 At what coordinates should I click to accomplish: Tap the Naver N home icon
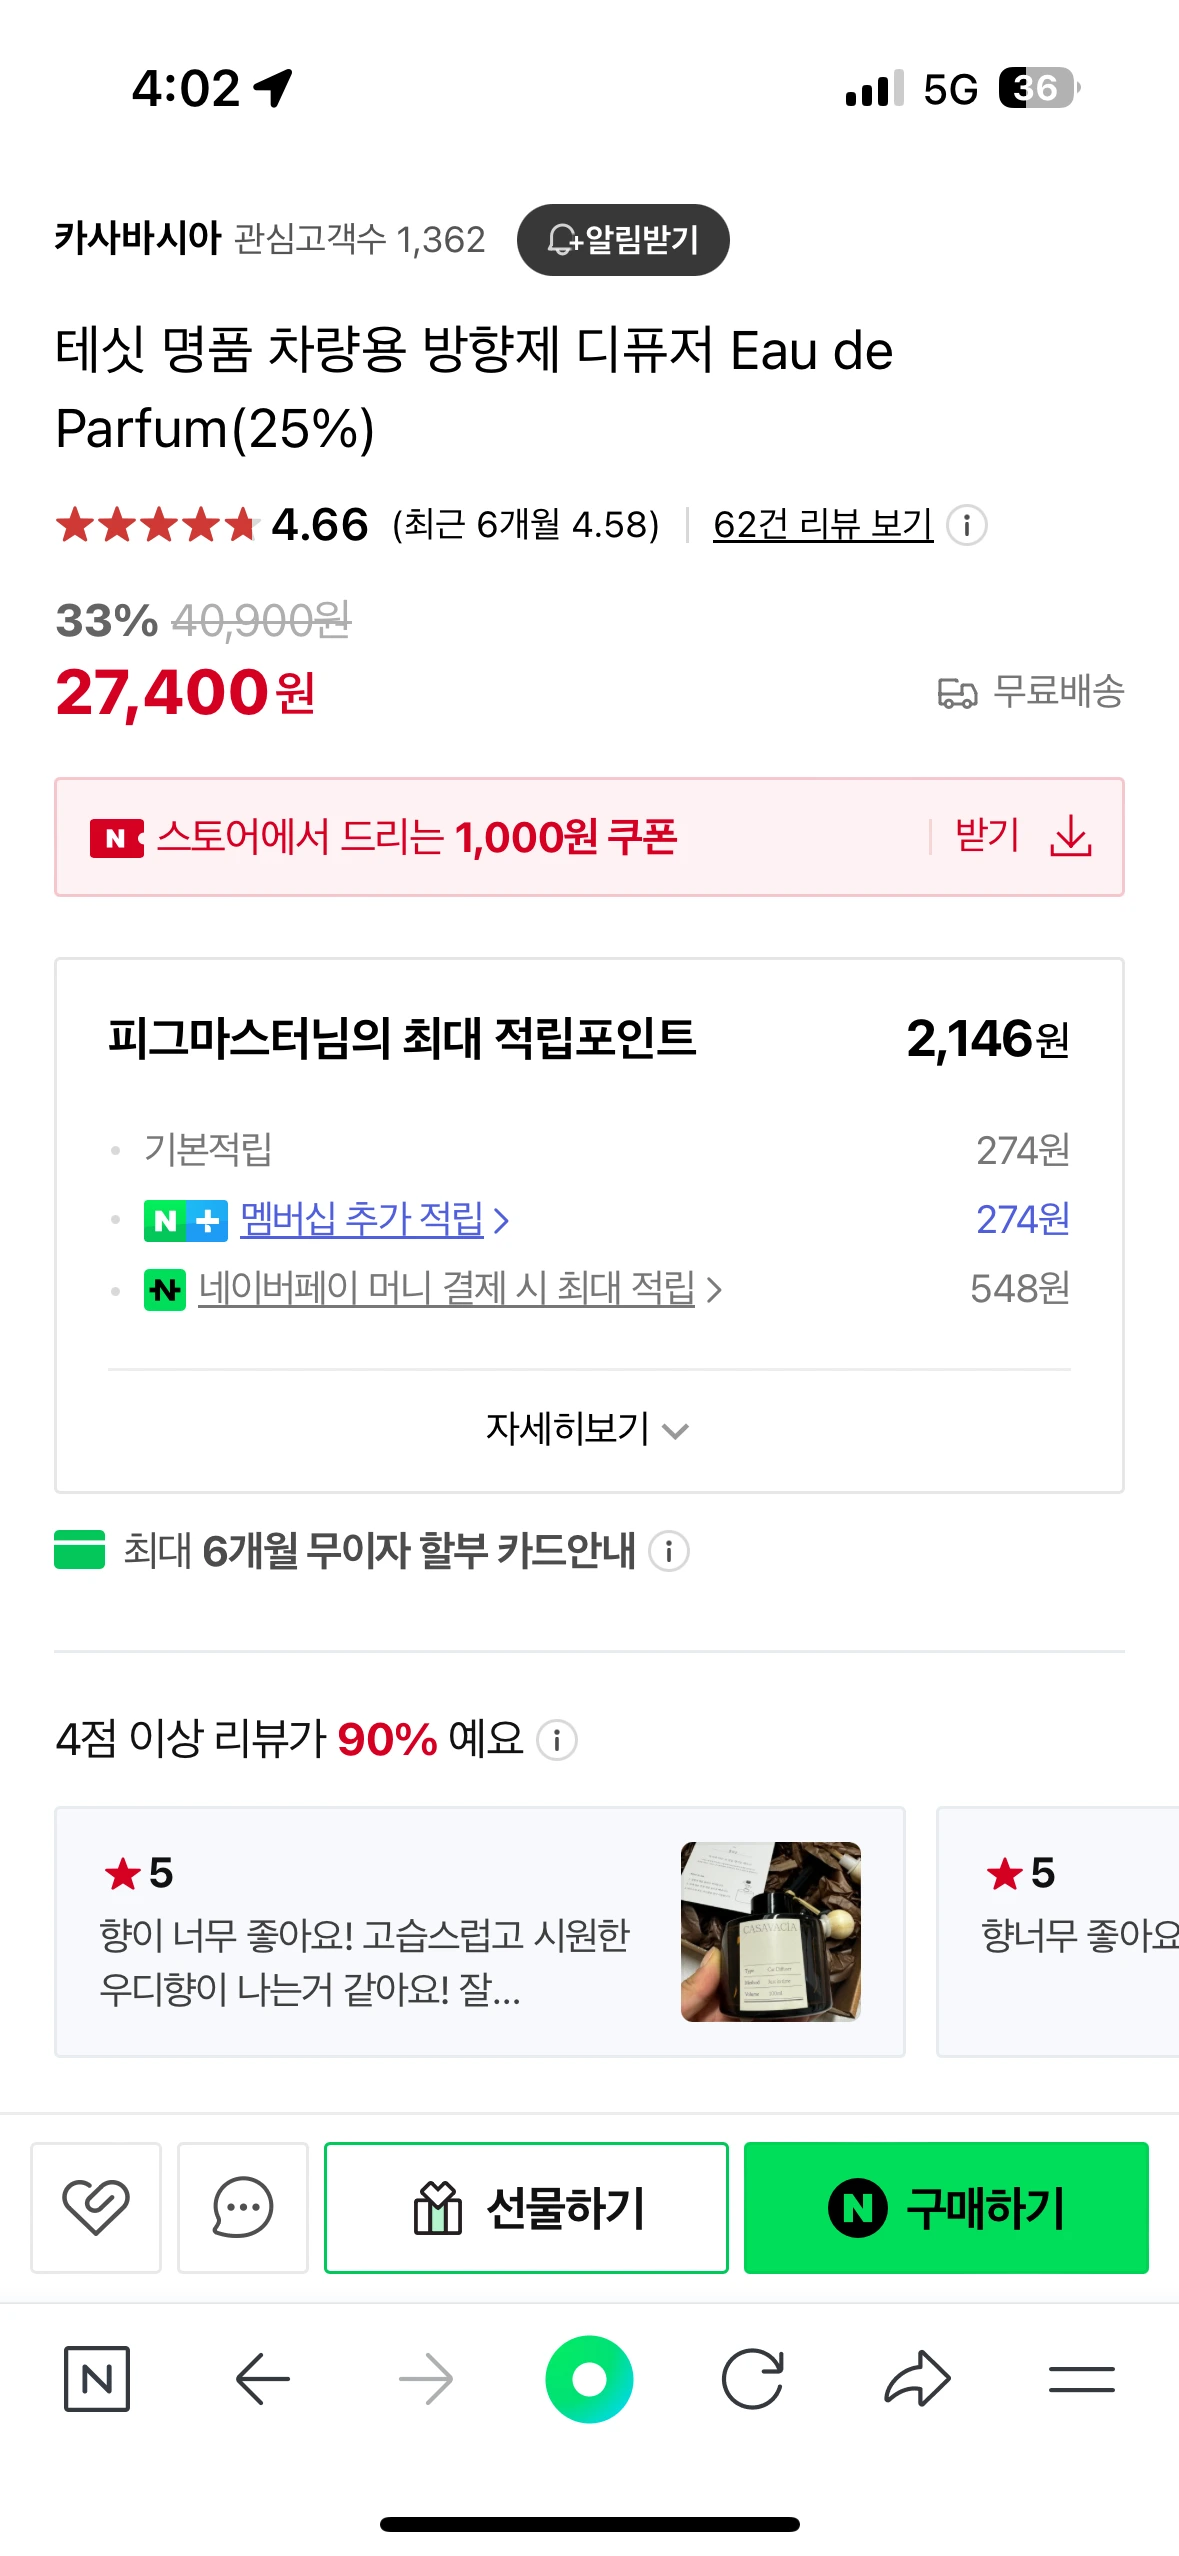[x=97, y=2379]
